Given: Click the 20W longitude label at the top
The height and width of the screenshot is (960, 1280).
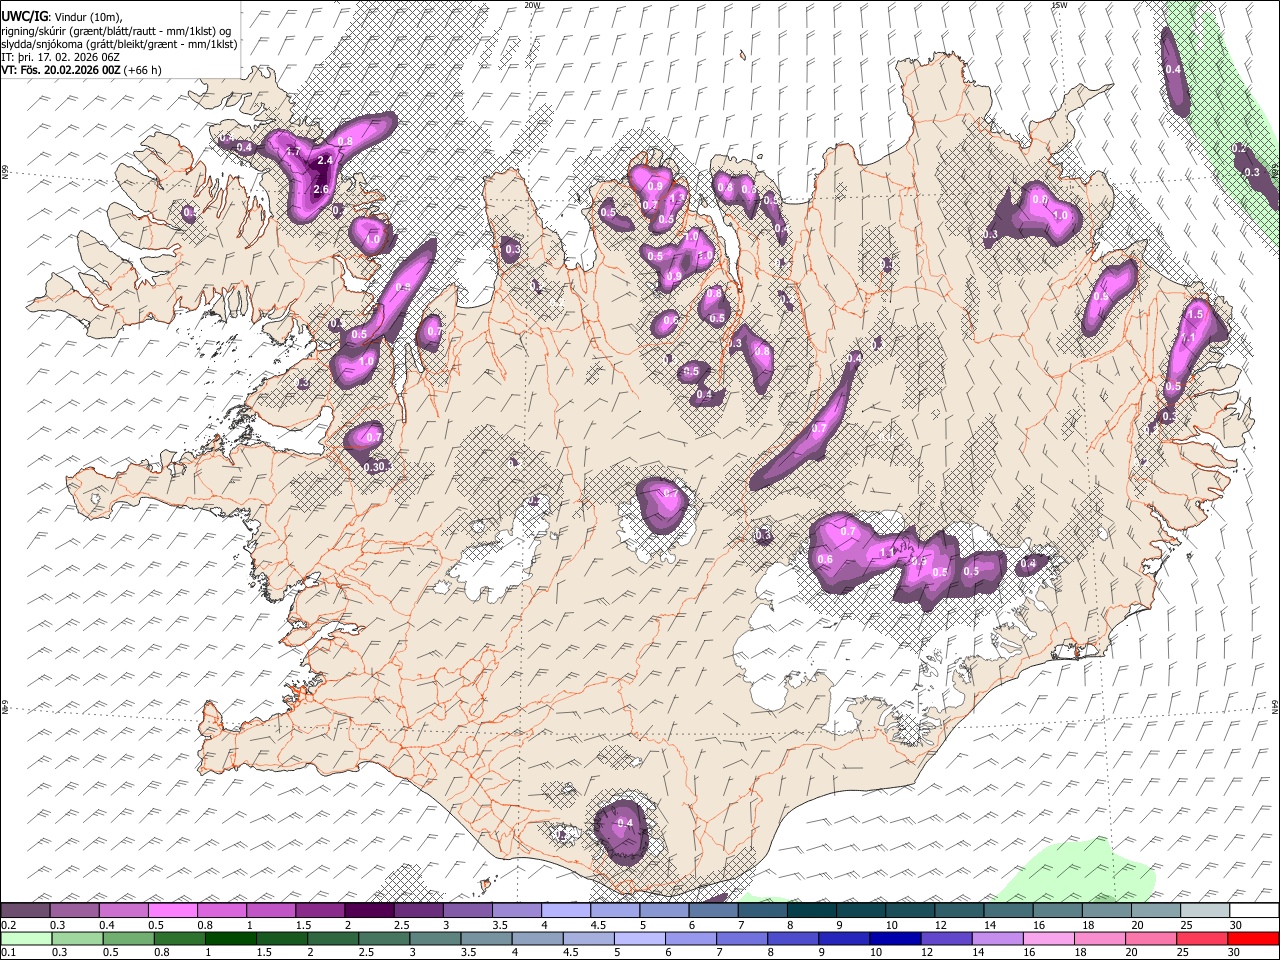Looking at the screenshot, I should tap(532, 5).
